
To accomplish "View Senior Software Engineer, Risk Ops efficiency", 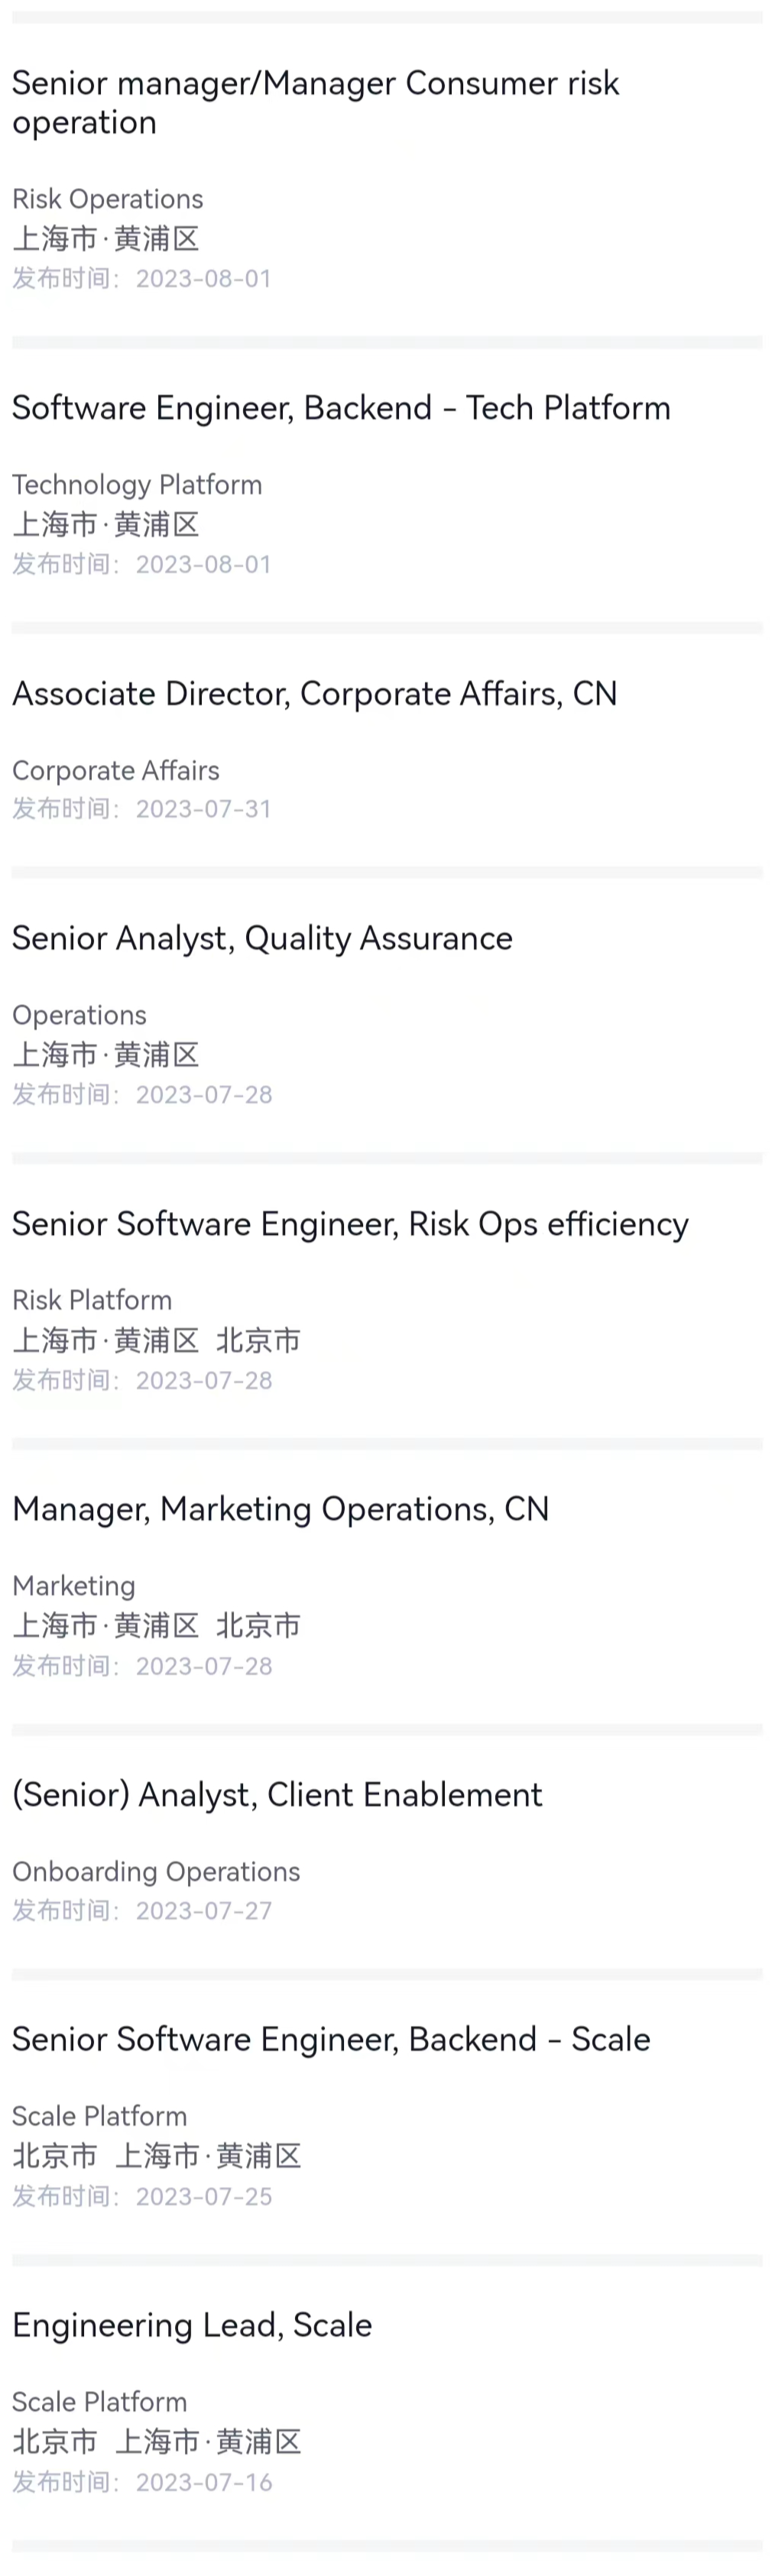I will [350, 1224].
